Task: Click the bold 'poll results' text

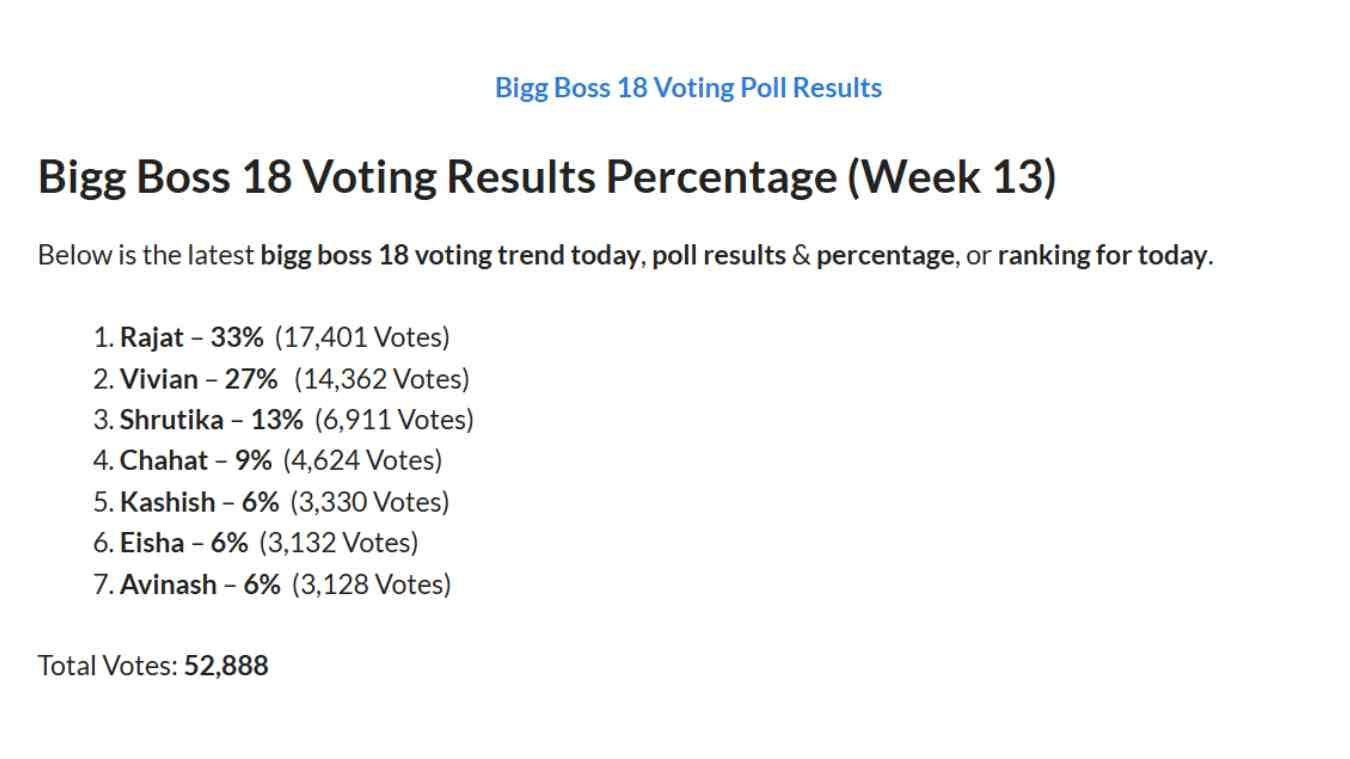Action: 719,255
